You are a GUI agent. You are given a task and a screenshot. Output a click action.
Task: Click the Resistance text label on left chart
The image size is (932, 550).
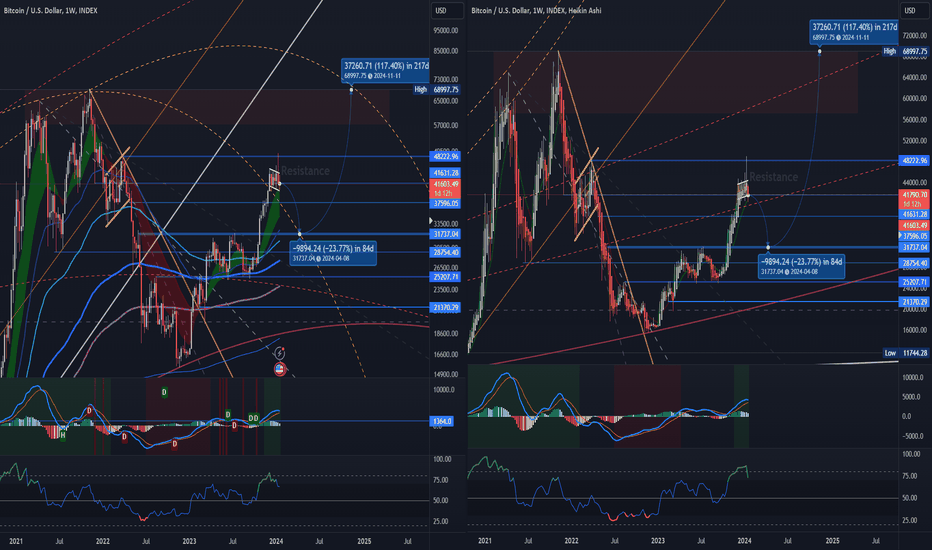point(306,171)
